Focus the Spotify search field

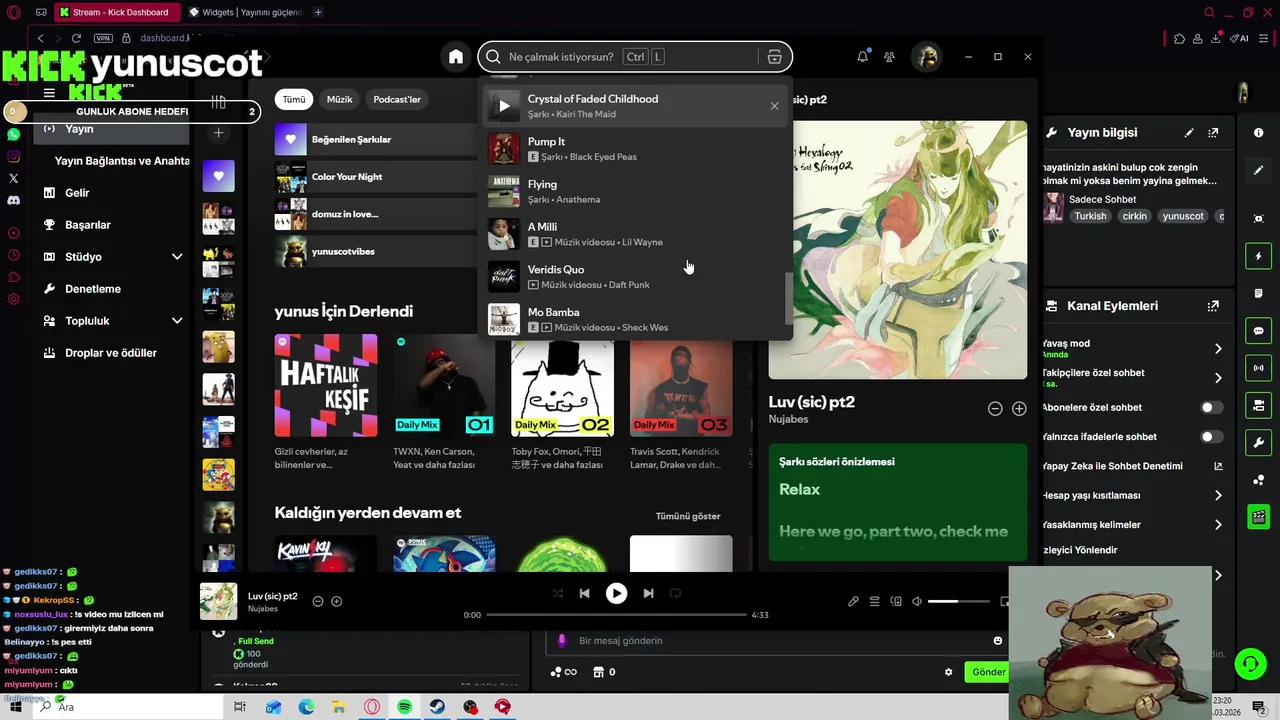point(635,57)
